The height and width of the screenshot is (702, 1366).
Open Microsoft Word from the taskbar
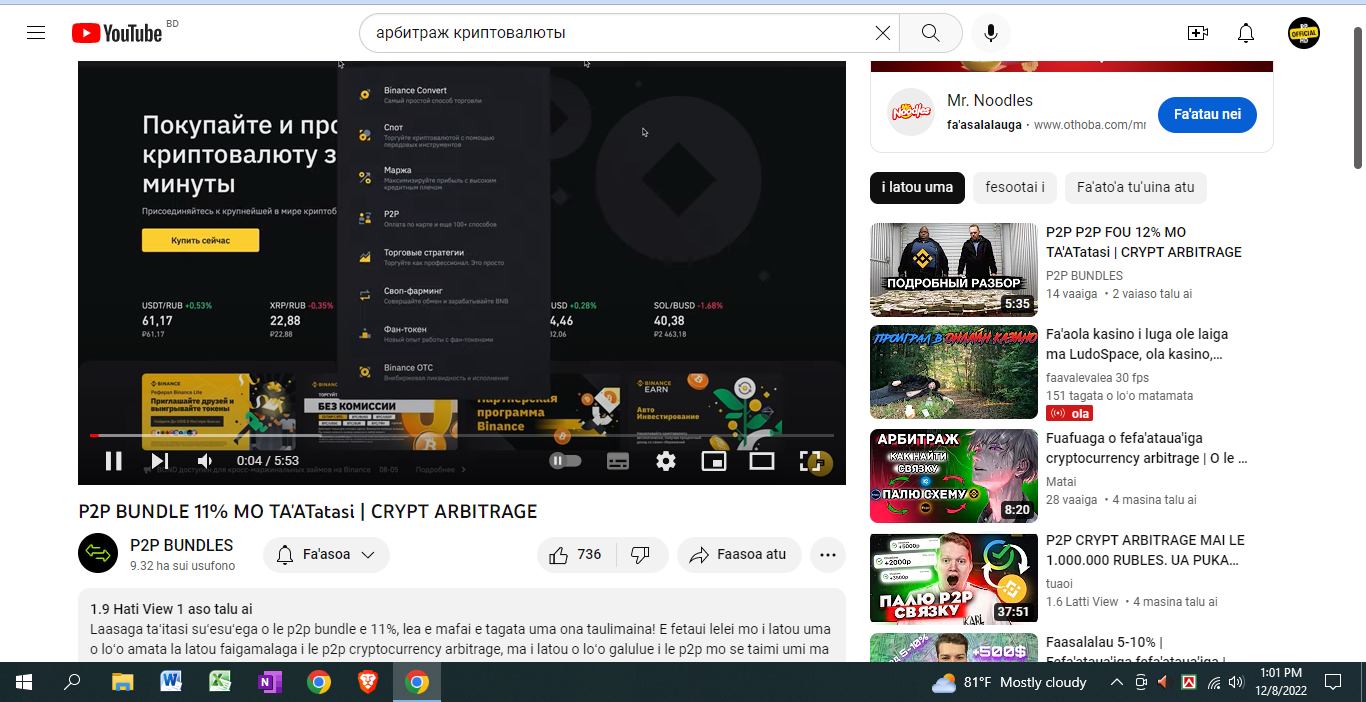click(x=171, y=682)
